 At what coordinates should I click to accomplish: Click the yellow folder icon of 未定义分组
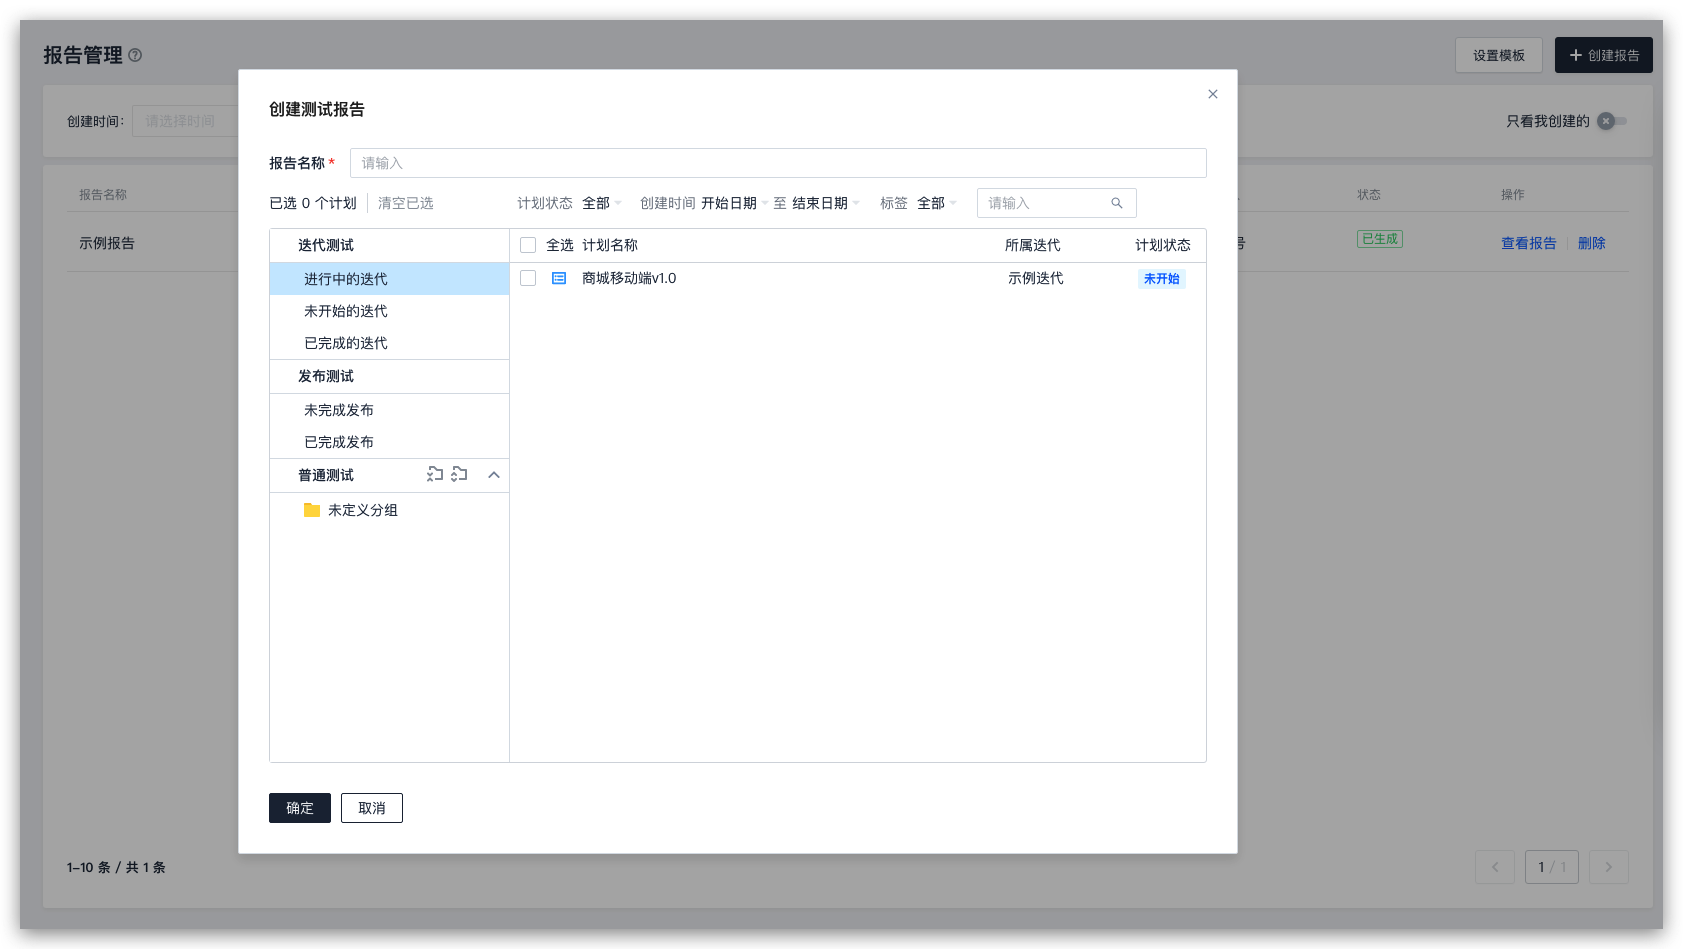312,510
